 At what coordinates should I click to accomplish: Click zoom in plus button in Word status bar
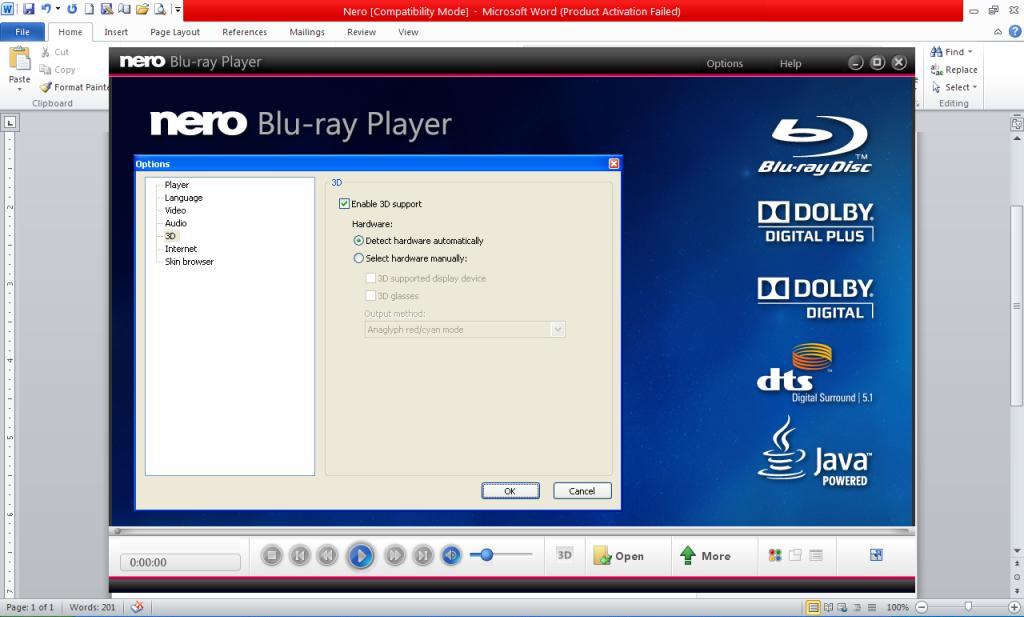tap(1014, 607)
